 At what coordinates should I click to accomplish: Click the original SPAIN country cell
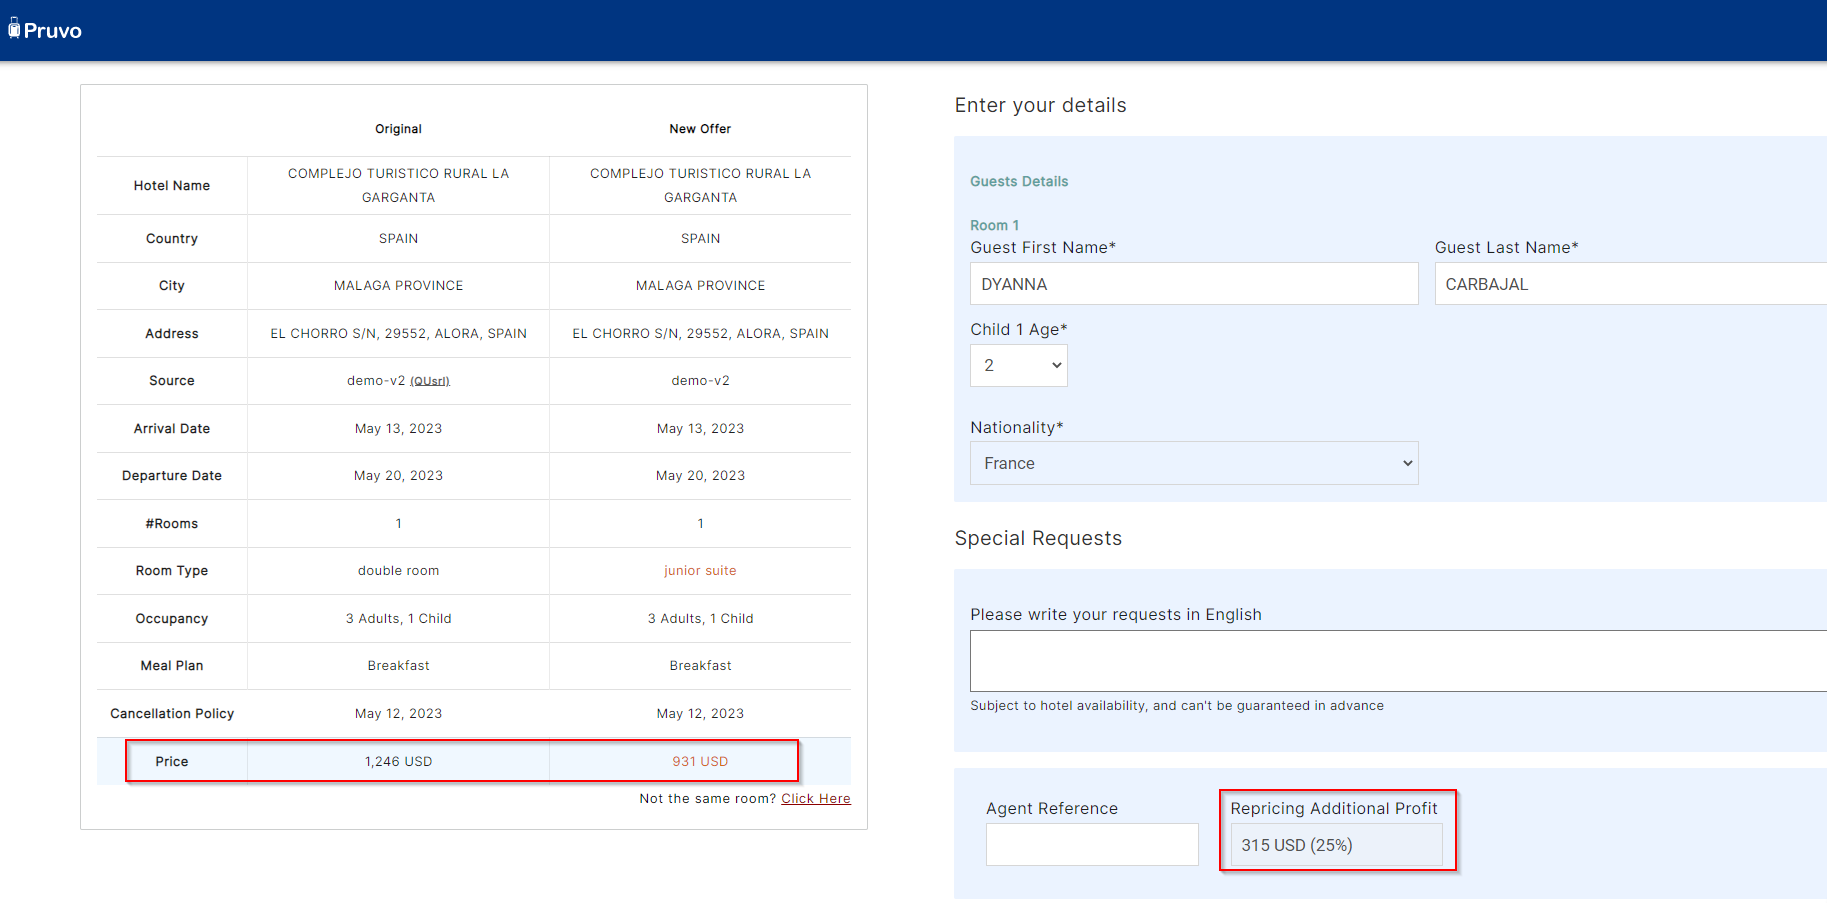pos(398,239)
